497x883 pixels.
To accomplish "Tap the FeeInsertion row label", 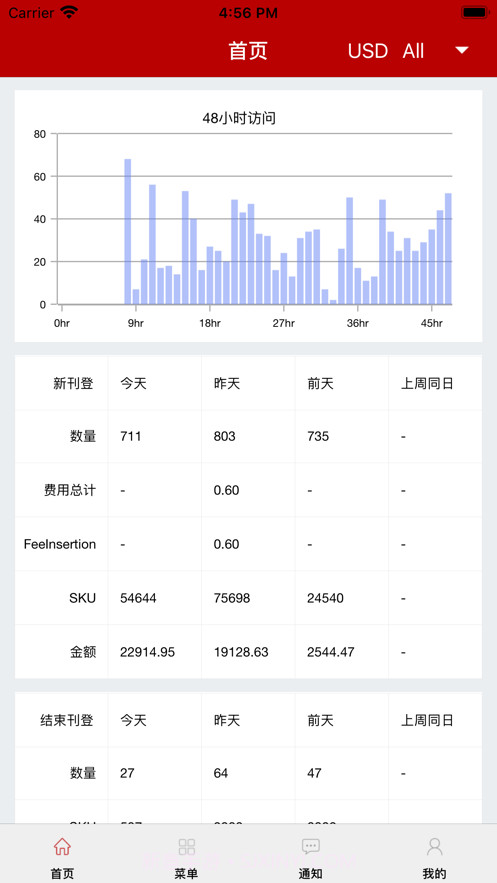I will 60,545.
